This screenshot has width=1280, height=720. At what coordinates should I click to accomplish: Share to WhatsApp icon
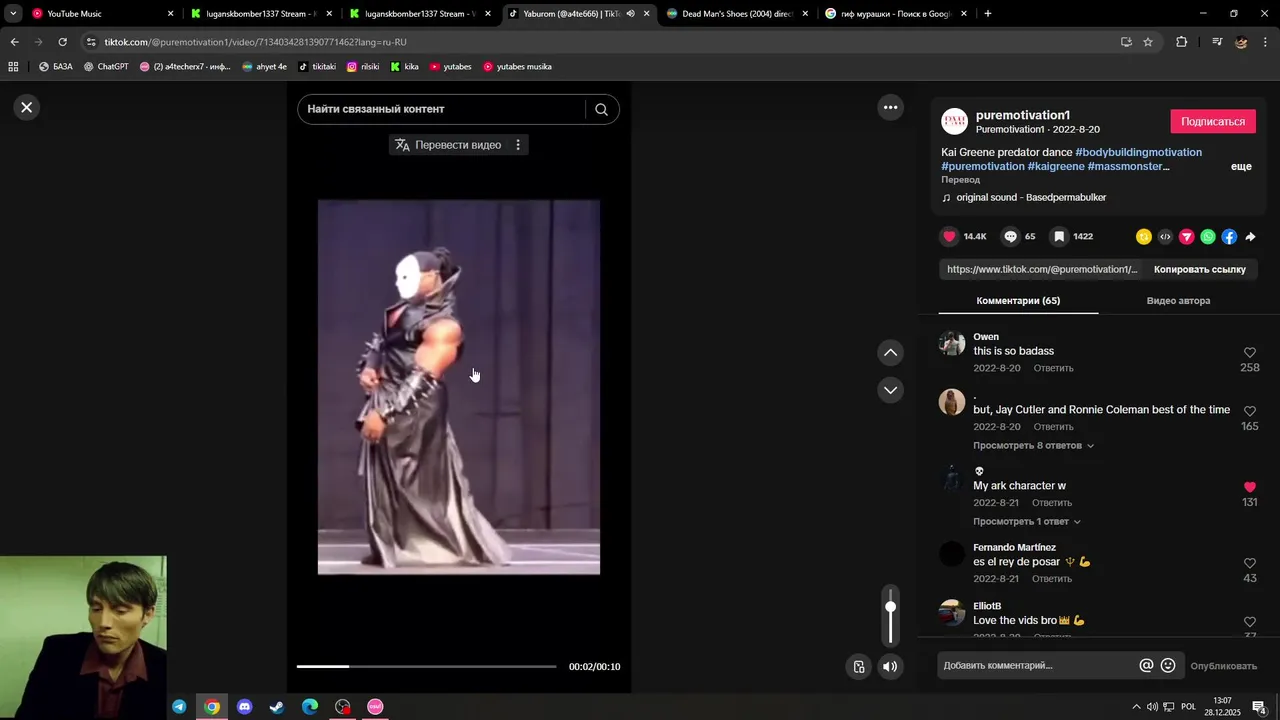point(1208,237)
